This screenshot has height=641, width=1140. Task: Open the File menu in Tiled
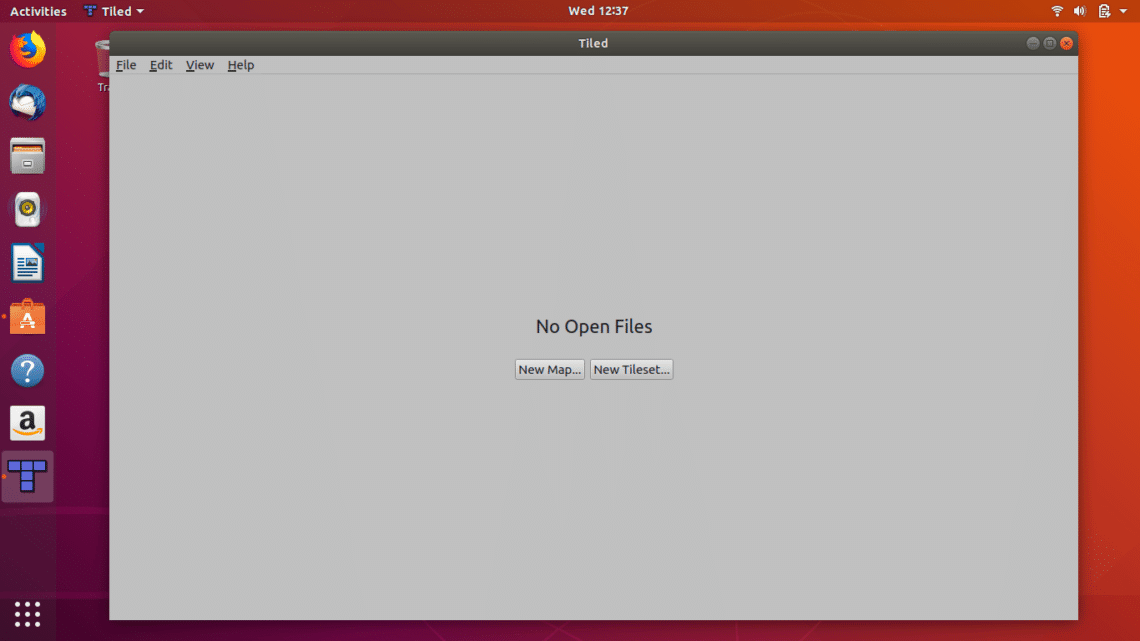point(126,65)
